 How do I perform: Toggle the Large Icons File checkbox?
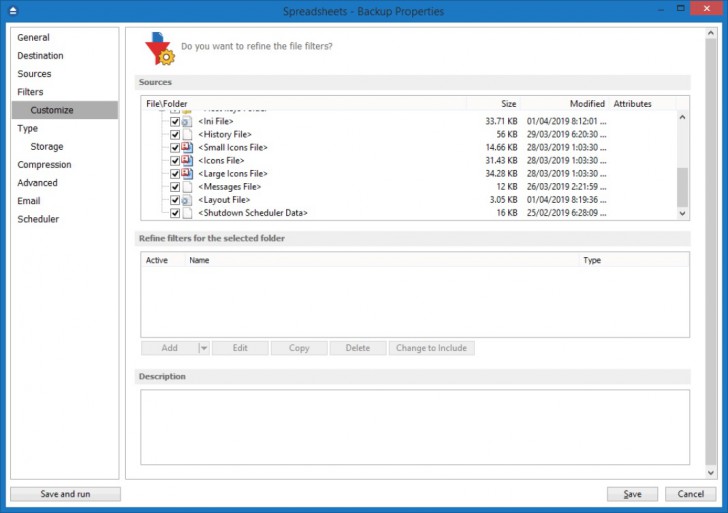click(175, 174)
